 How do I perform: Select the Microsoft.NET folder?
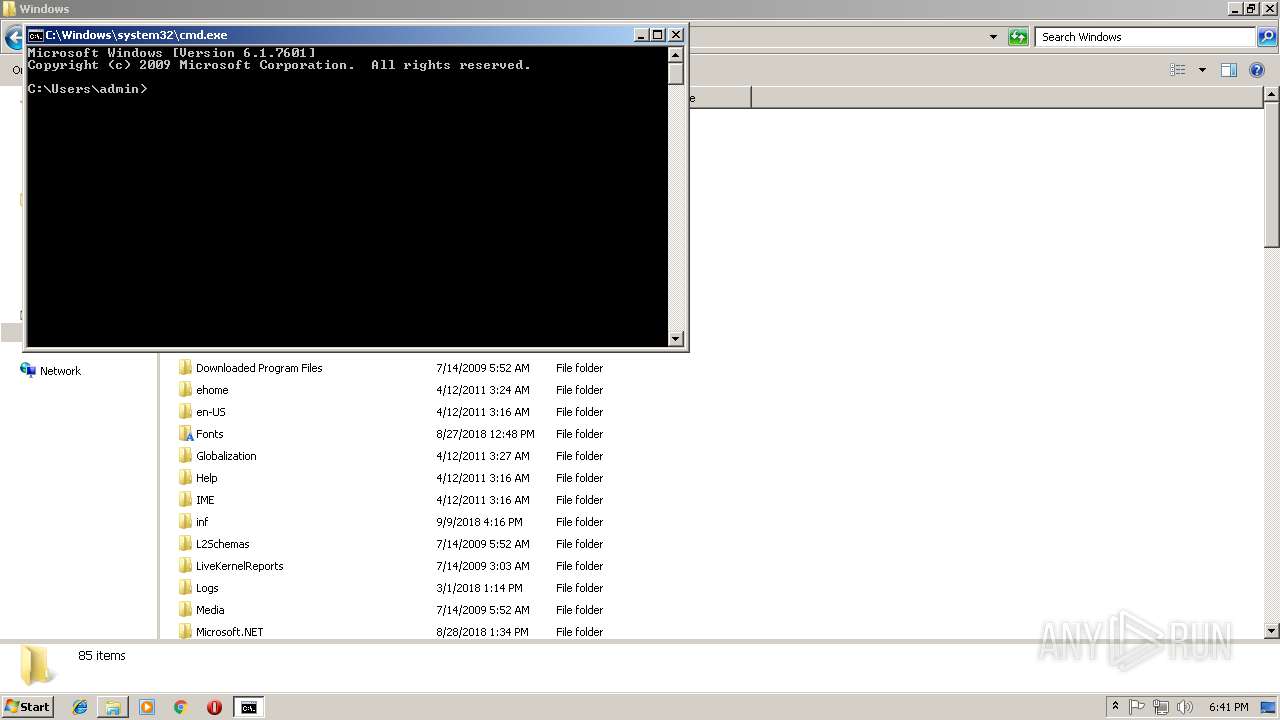click(x=229, y=632)
